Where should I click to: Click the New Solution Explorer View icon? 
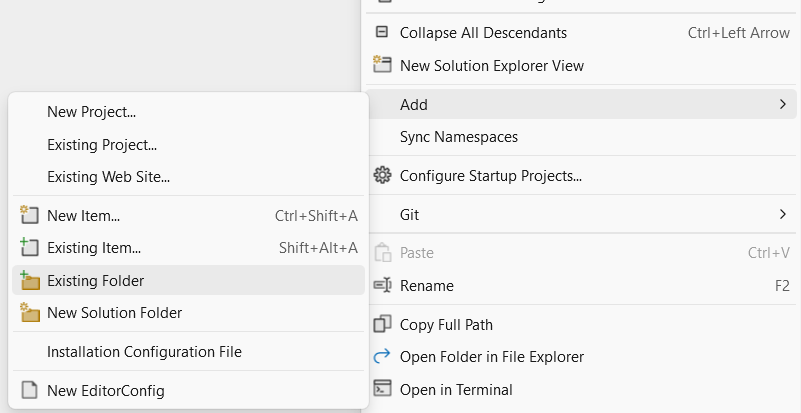(381, 65)
